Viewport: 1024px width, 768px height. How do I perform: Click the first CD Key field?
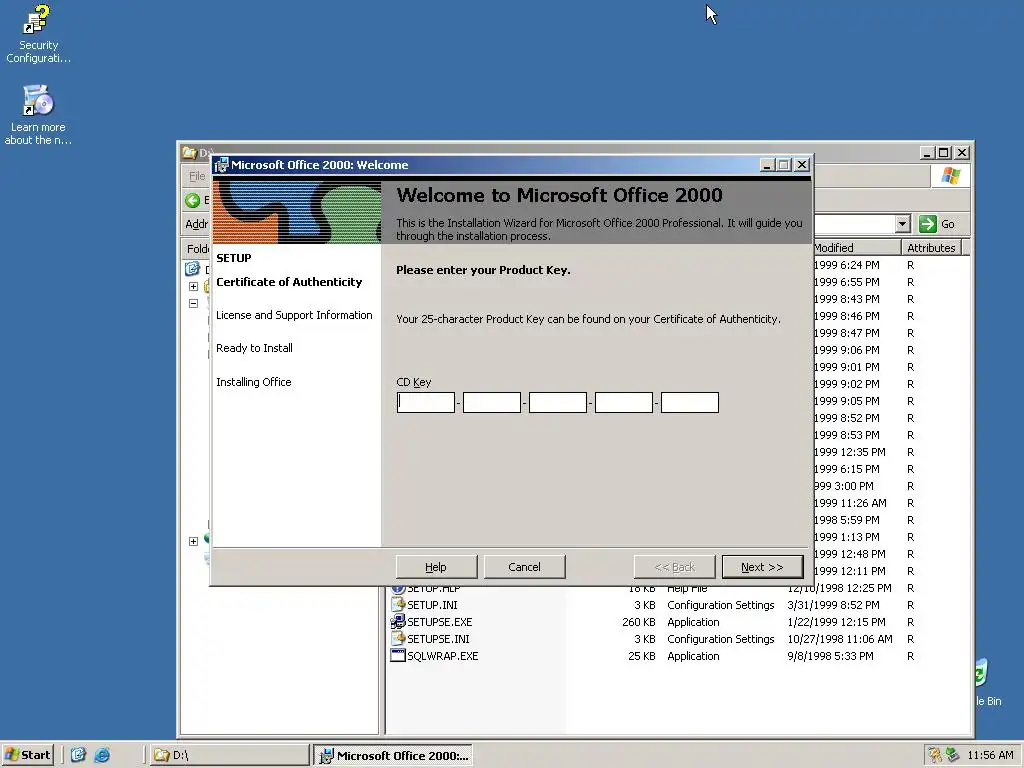[x=426, y=402]
